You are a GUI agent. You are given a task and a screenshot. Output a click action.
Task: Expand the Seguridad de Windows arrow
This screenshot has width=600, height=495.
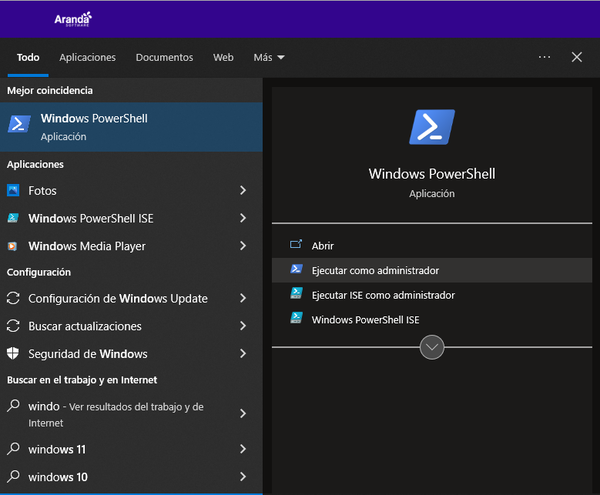[243, 353]
